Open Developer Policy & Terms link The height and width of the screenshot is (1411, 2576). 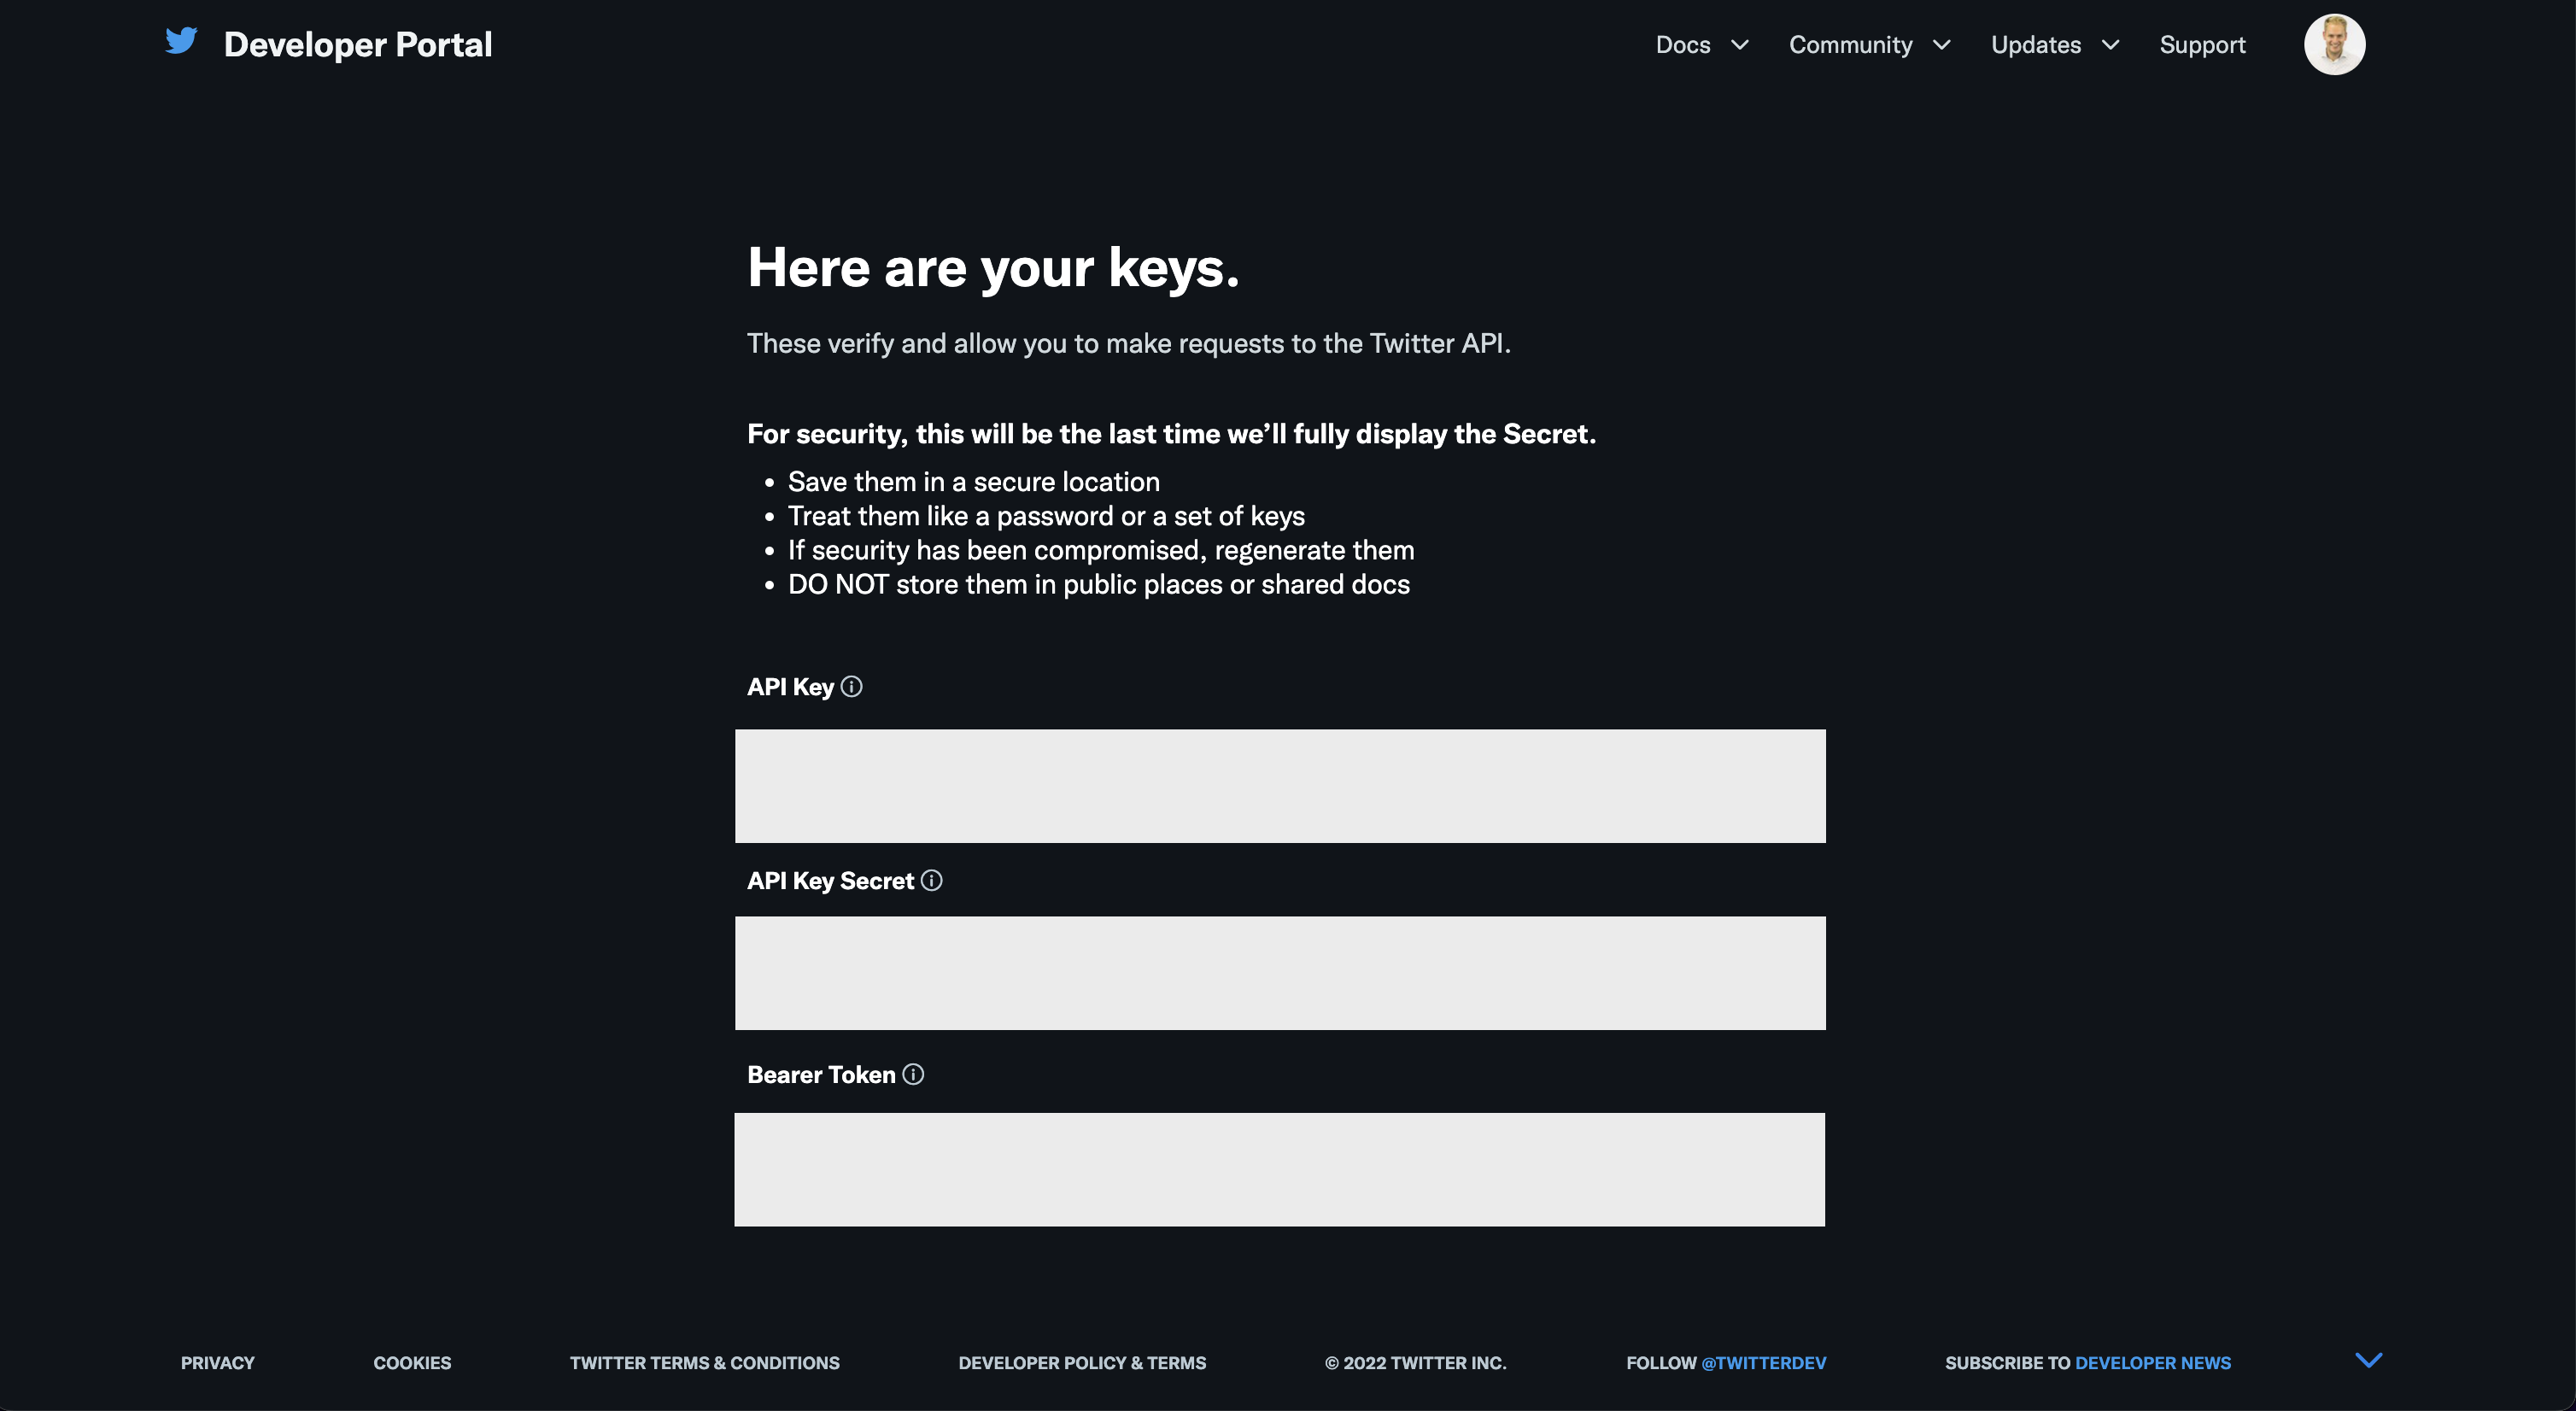coord(1082,1363)
